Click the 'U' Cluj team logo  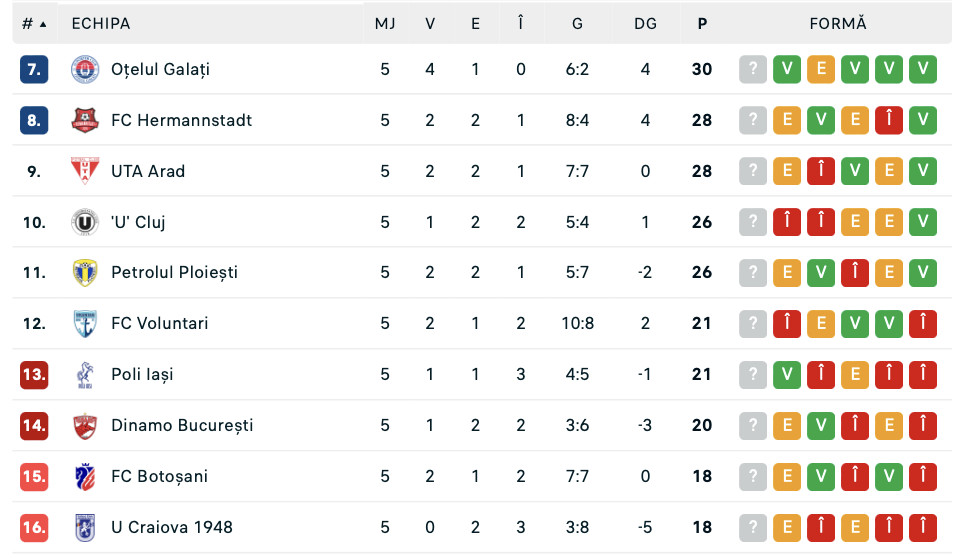point(85,222)
